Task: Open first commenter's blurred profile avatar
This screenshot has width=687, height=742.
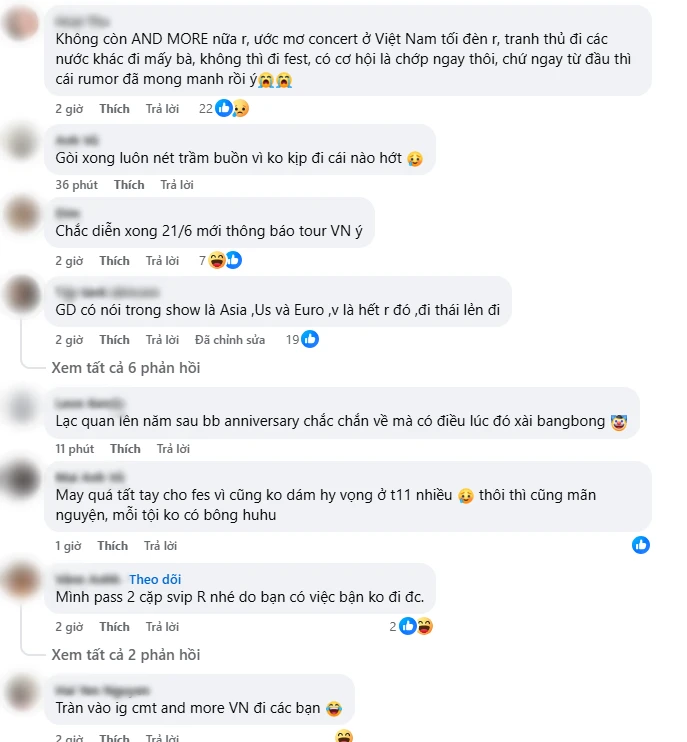Action: click(21, 22)
